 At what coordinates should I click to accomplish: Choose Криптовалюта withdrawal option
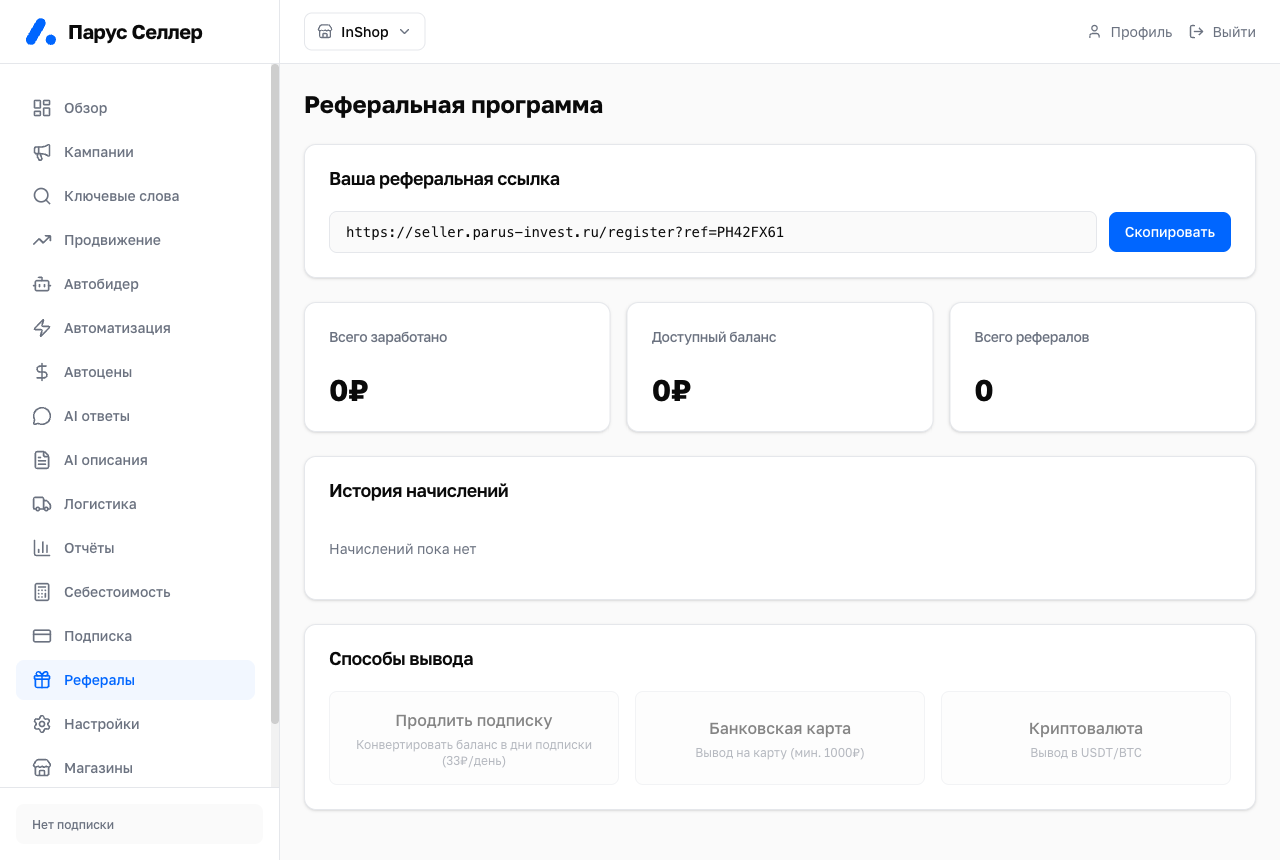tap(1086, 738)
